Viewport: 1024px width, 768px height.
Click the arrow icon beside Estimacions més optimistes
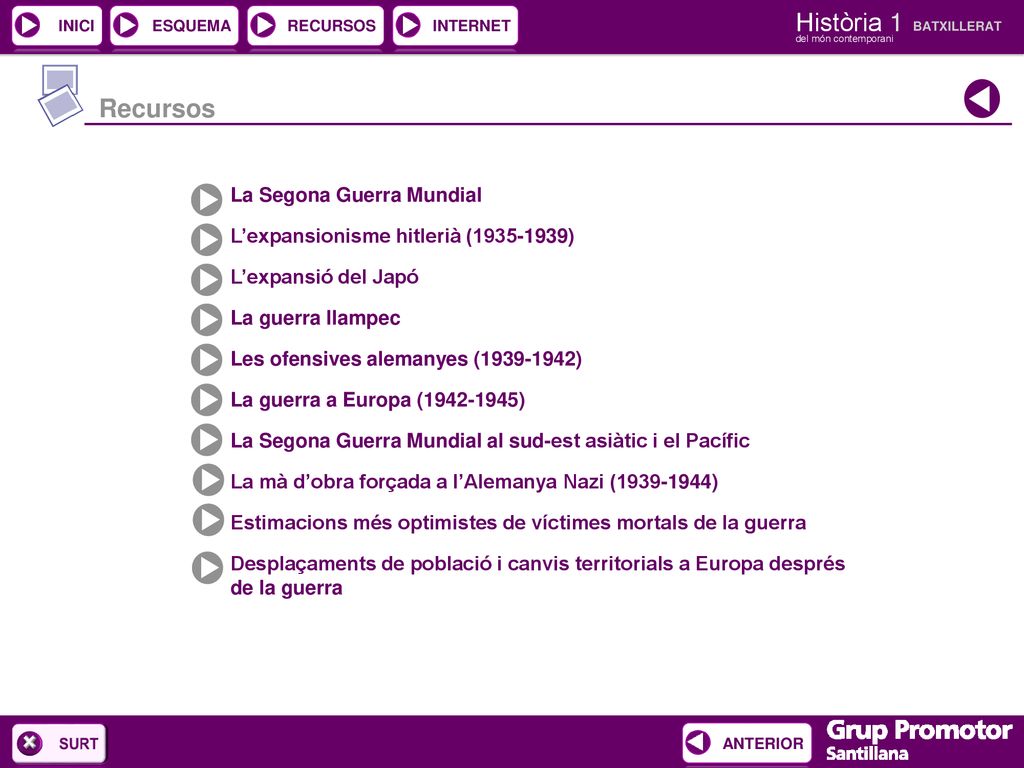click(208, 520)
